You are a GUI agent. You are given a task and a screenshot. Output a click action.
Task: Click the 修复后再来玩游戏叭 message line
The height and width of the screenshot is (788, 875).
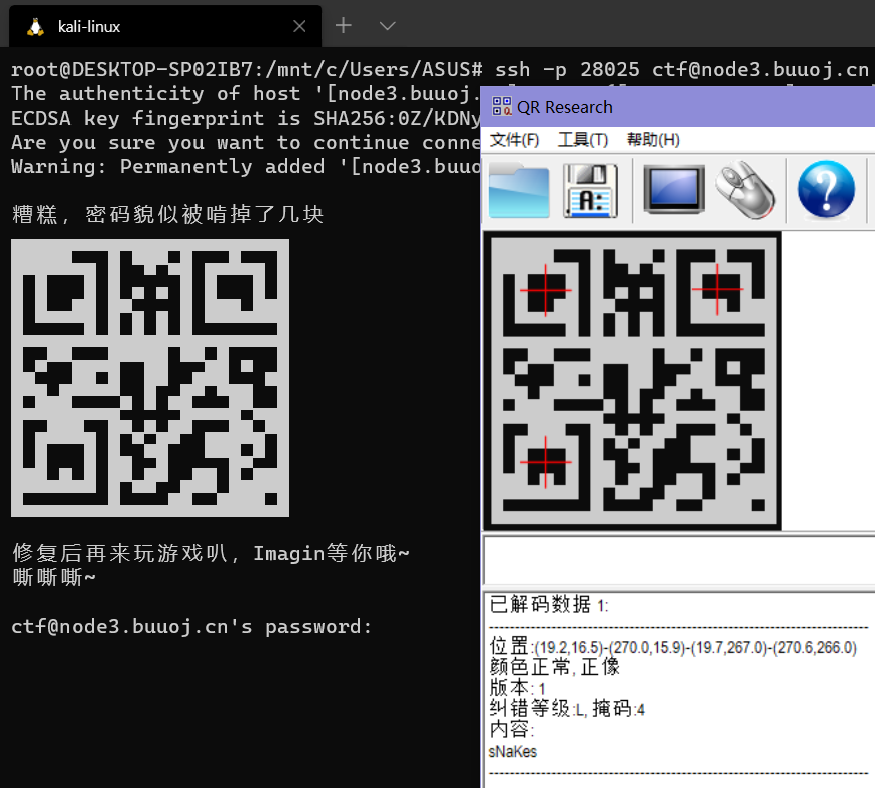[210, 553]
